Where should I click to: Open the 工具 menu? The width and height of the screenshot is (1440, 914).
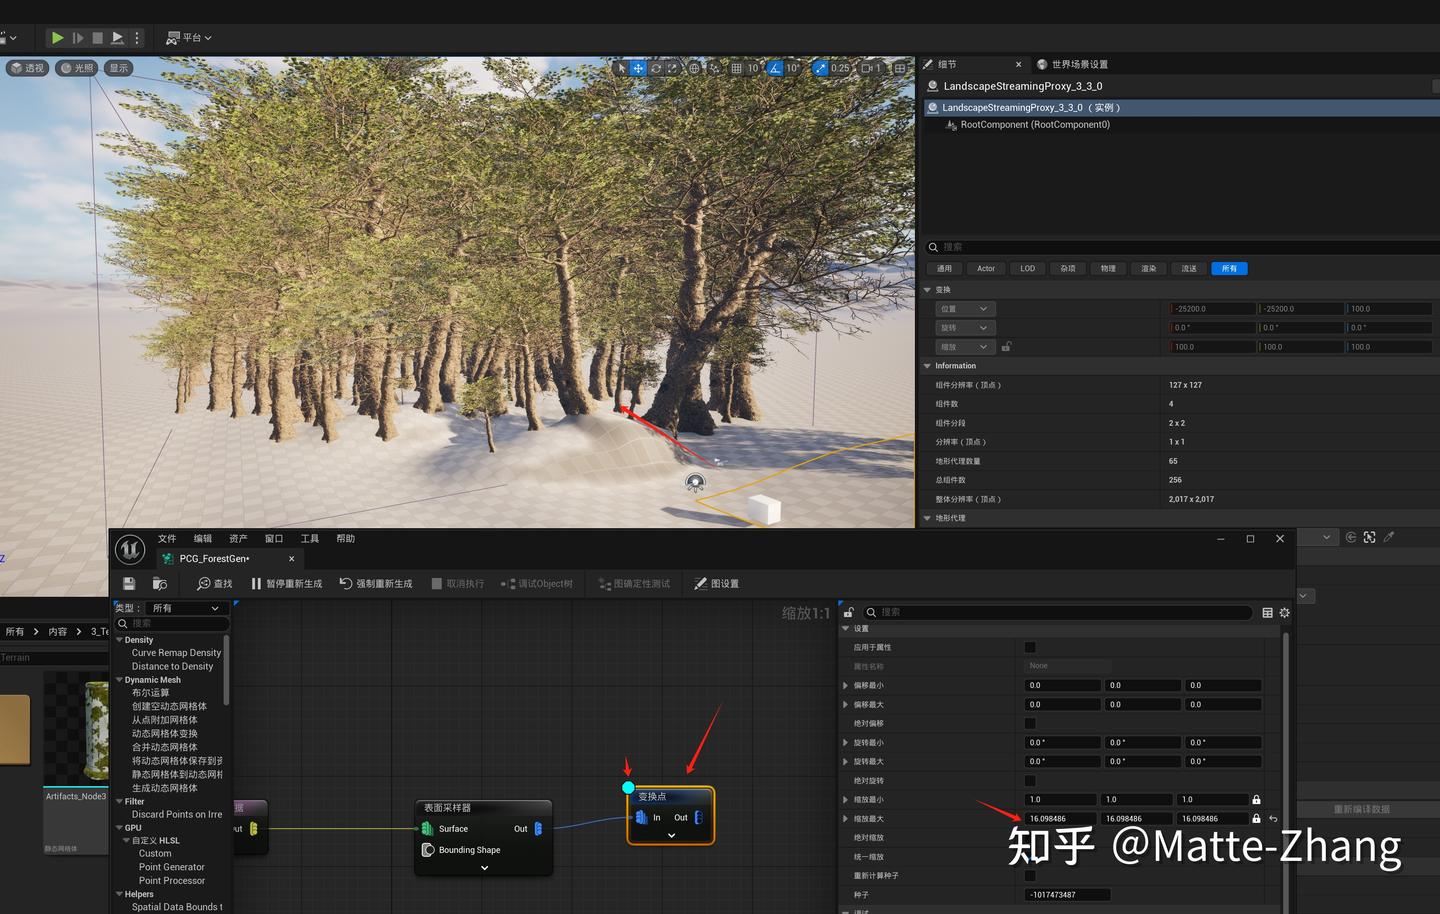point(310,538)
